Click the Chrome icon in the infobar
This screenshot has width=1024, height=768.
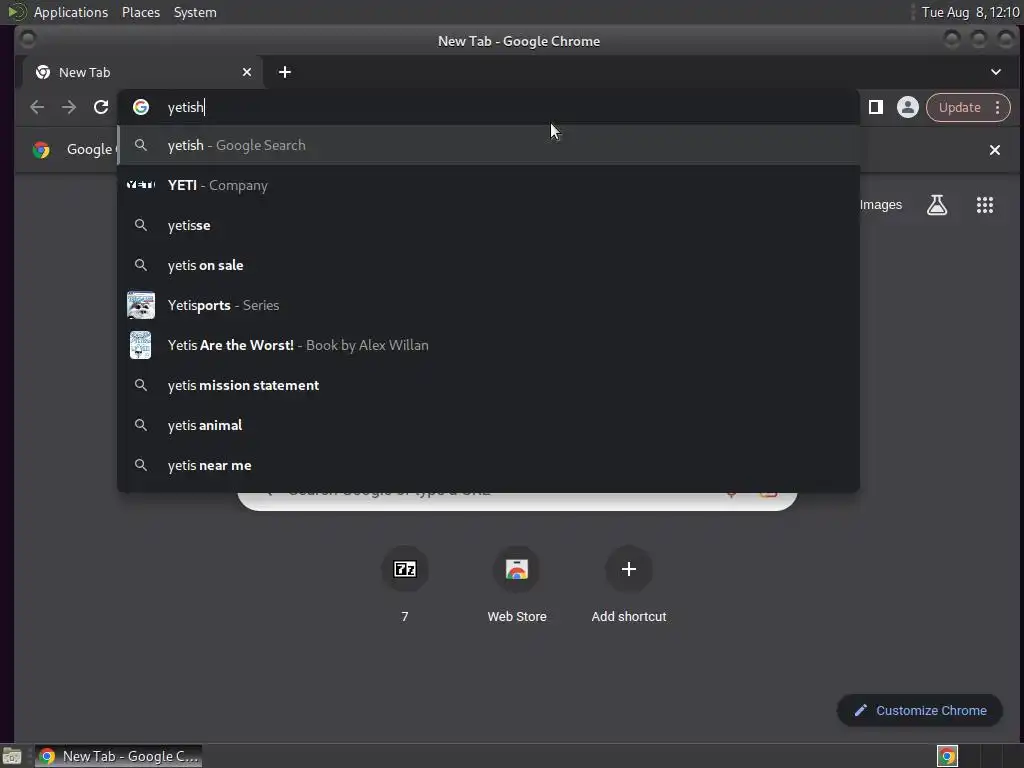click(41, 150)
